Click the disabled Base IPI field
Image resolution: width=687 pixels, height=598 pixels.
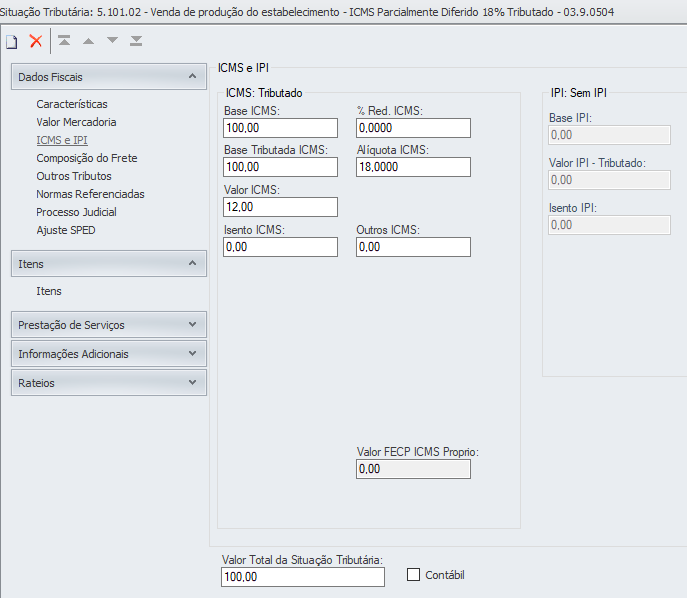[609, 135]
